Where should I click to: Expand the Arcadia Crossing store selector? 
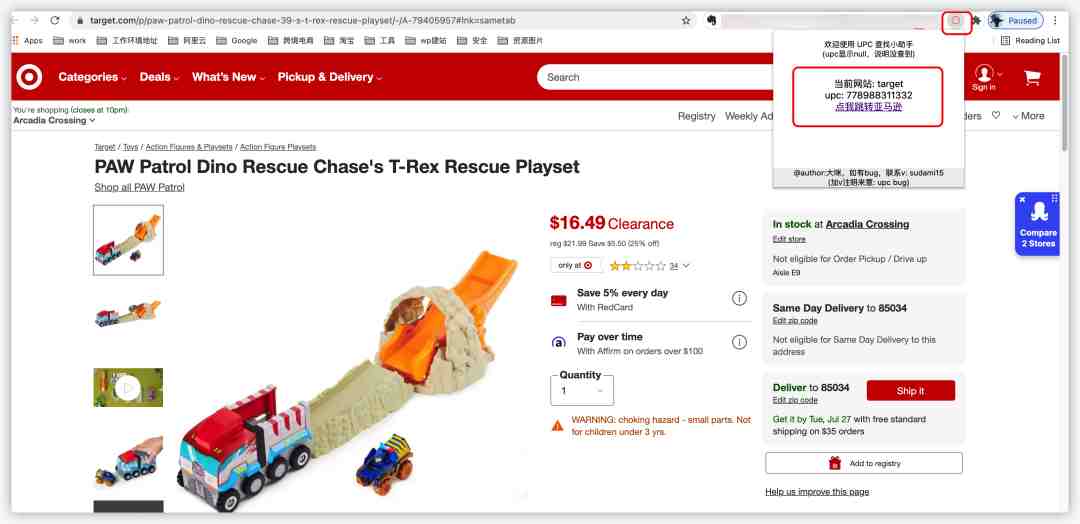(x=54, y=120)
